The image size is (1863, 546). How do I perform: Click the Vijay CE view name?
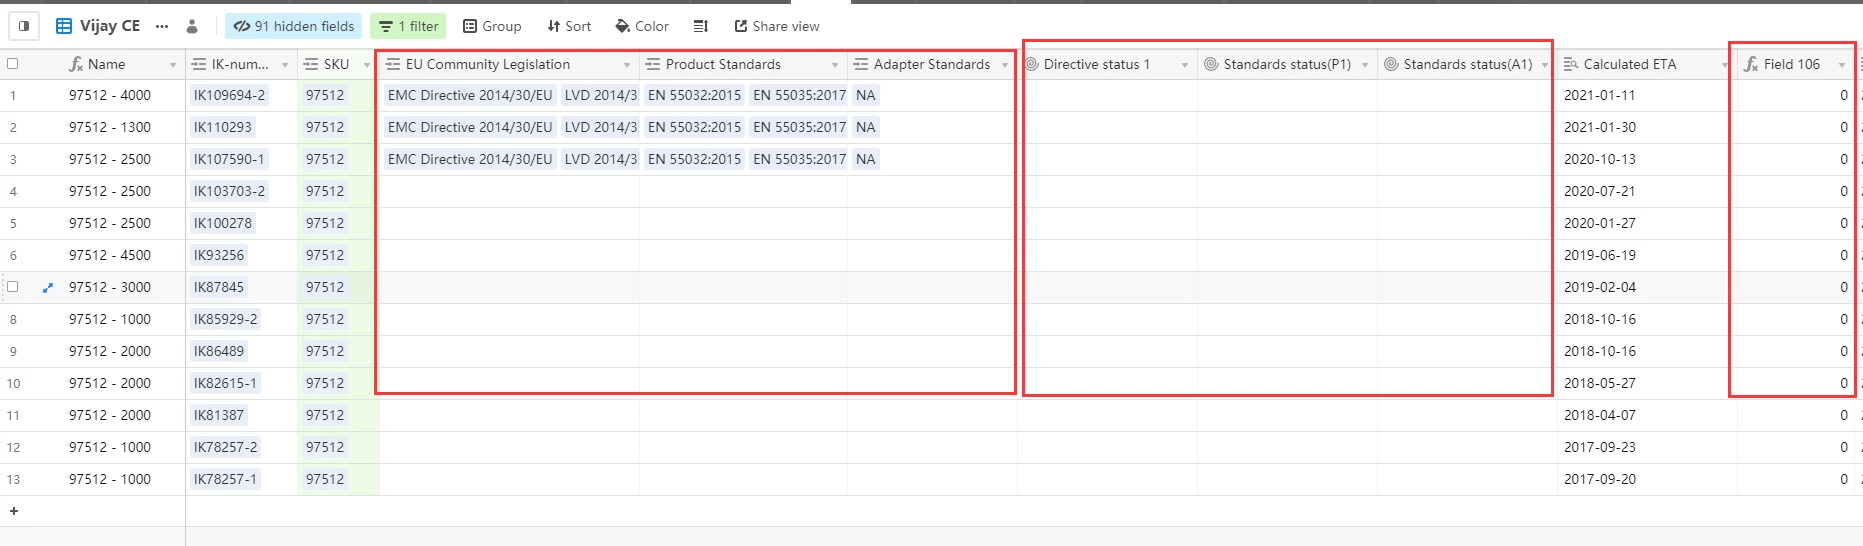pyautogui.click(x=110, y=26)
